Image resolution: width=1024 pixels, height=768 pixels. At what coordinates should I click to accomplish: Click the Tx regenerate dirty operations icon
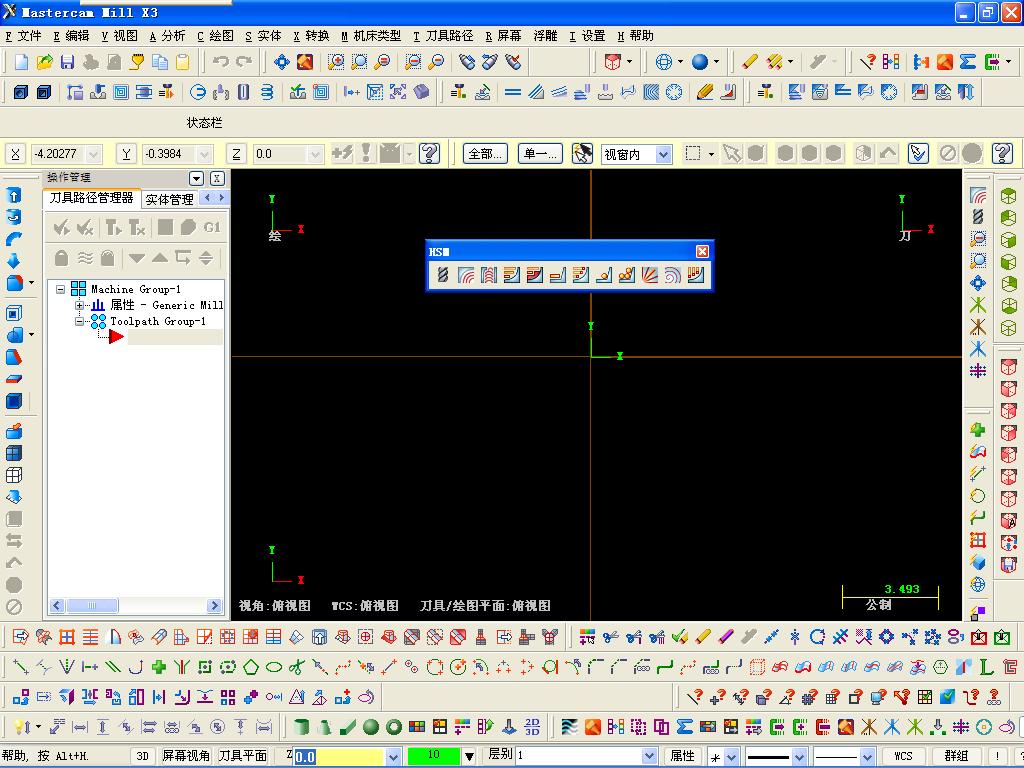pyautogui.click(x=136, y=227)
